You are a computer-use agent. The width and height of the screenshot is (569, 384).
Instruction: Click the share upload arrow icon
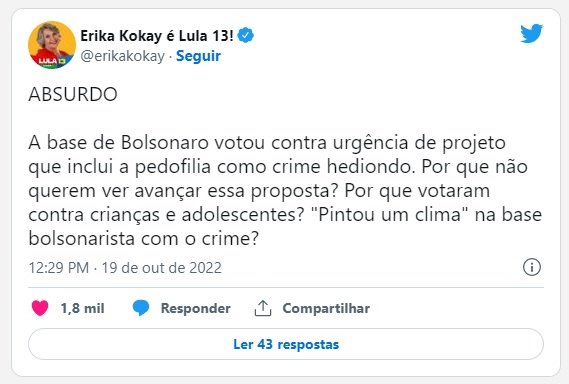(263, 308)
